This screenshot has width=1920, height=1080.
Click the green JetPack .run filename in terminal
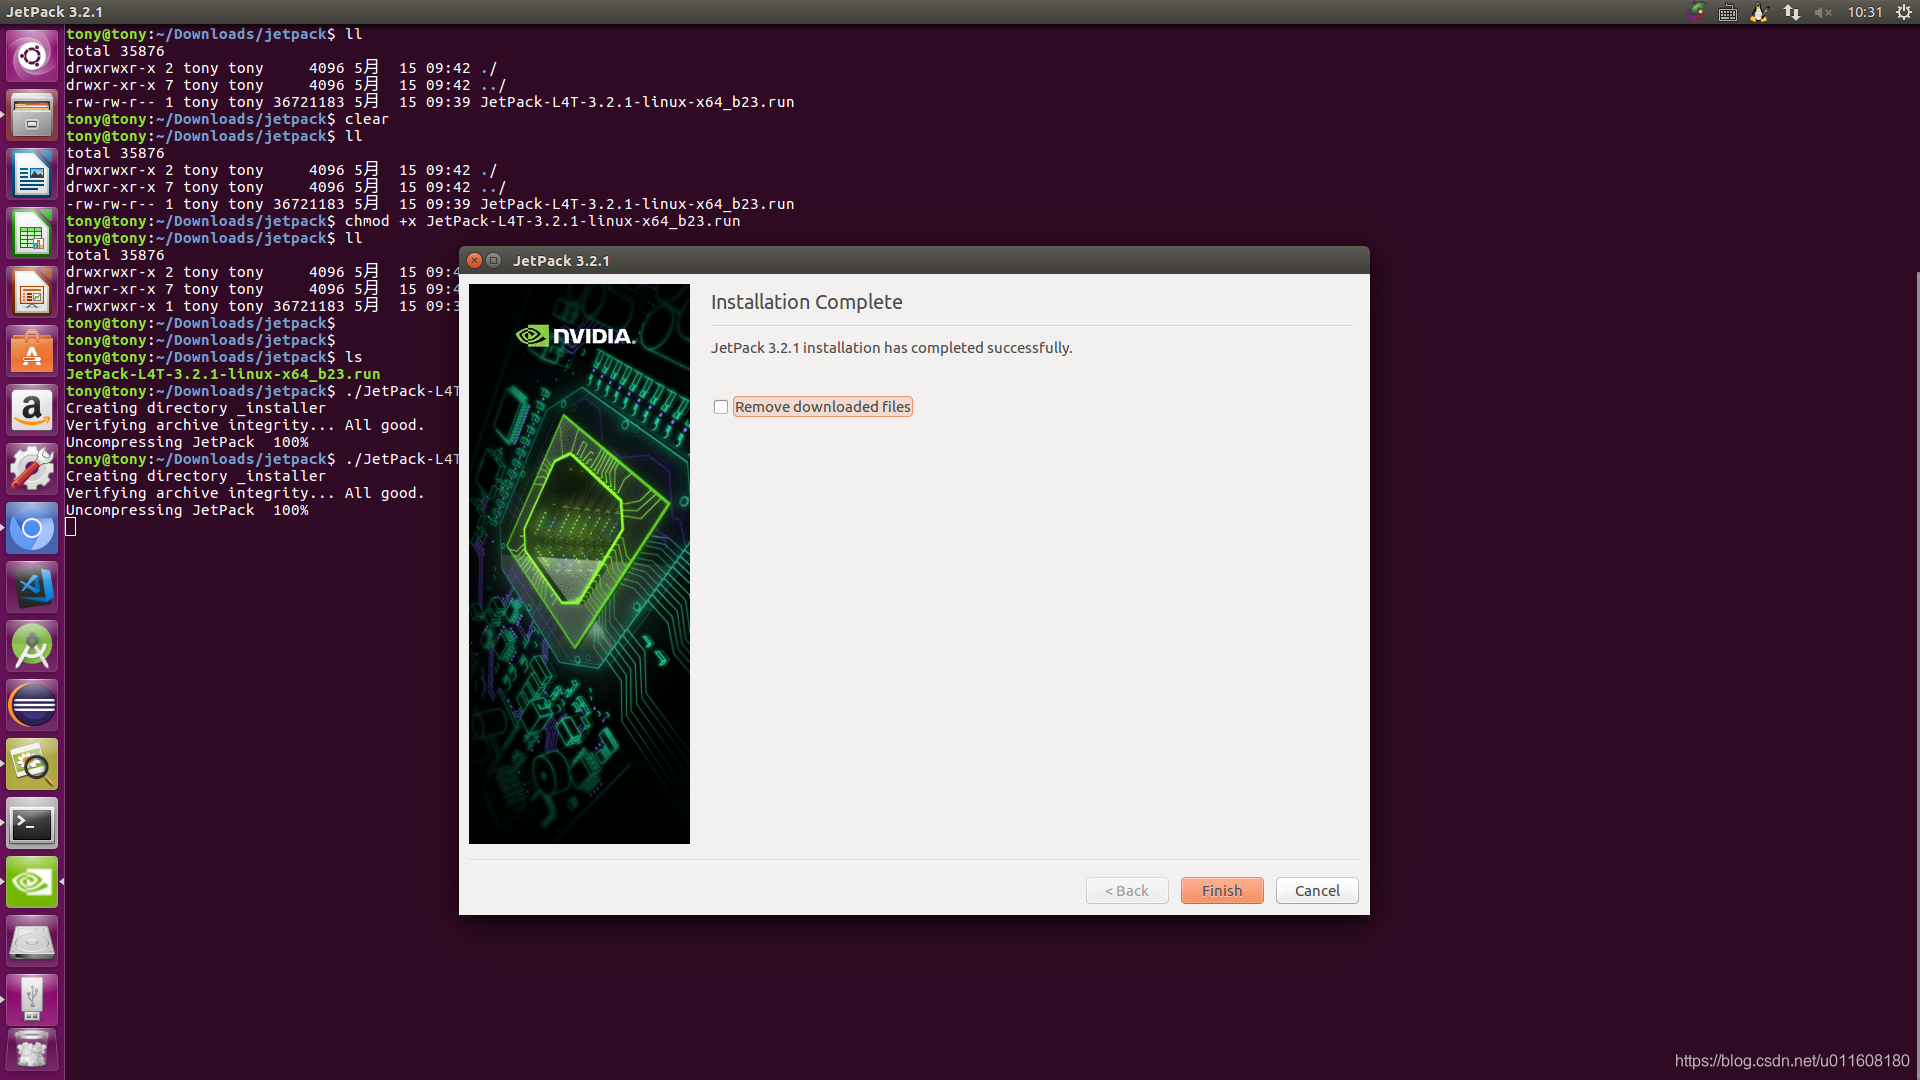(x=223, y=374)
